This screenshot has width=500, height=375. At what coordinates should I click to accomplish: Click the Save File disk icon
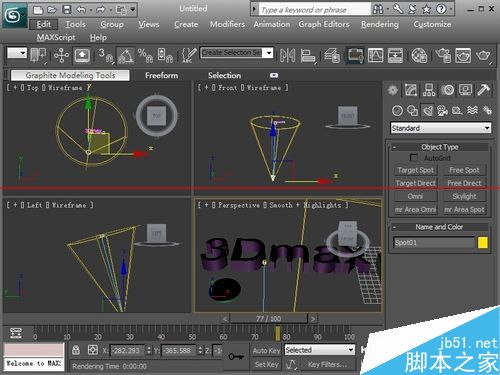(x=67, y=10)
